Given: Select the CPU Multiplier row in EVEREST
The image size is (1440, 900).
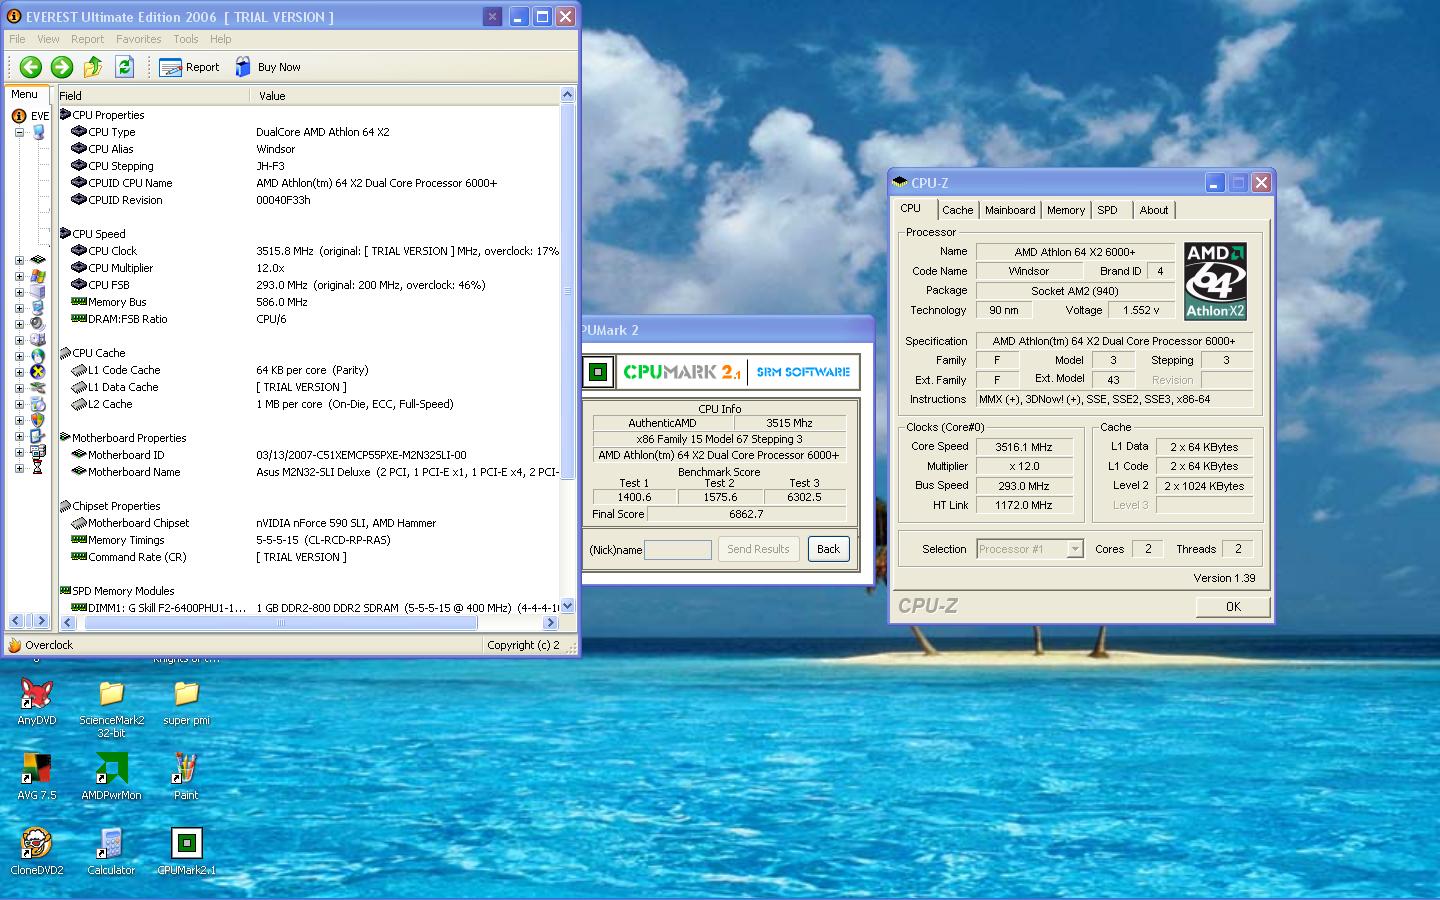Looking at the screenshot, I should click(x=309, y=268).
